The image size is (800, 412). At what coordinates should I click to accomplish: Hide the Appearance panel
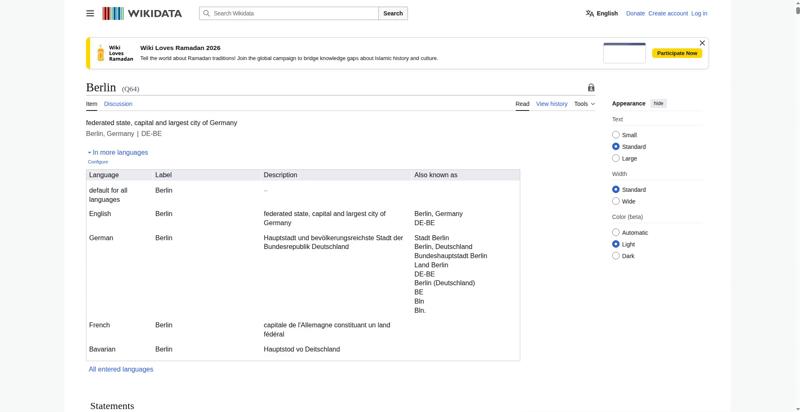point(658,103)
